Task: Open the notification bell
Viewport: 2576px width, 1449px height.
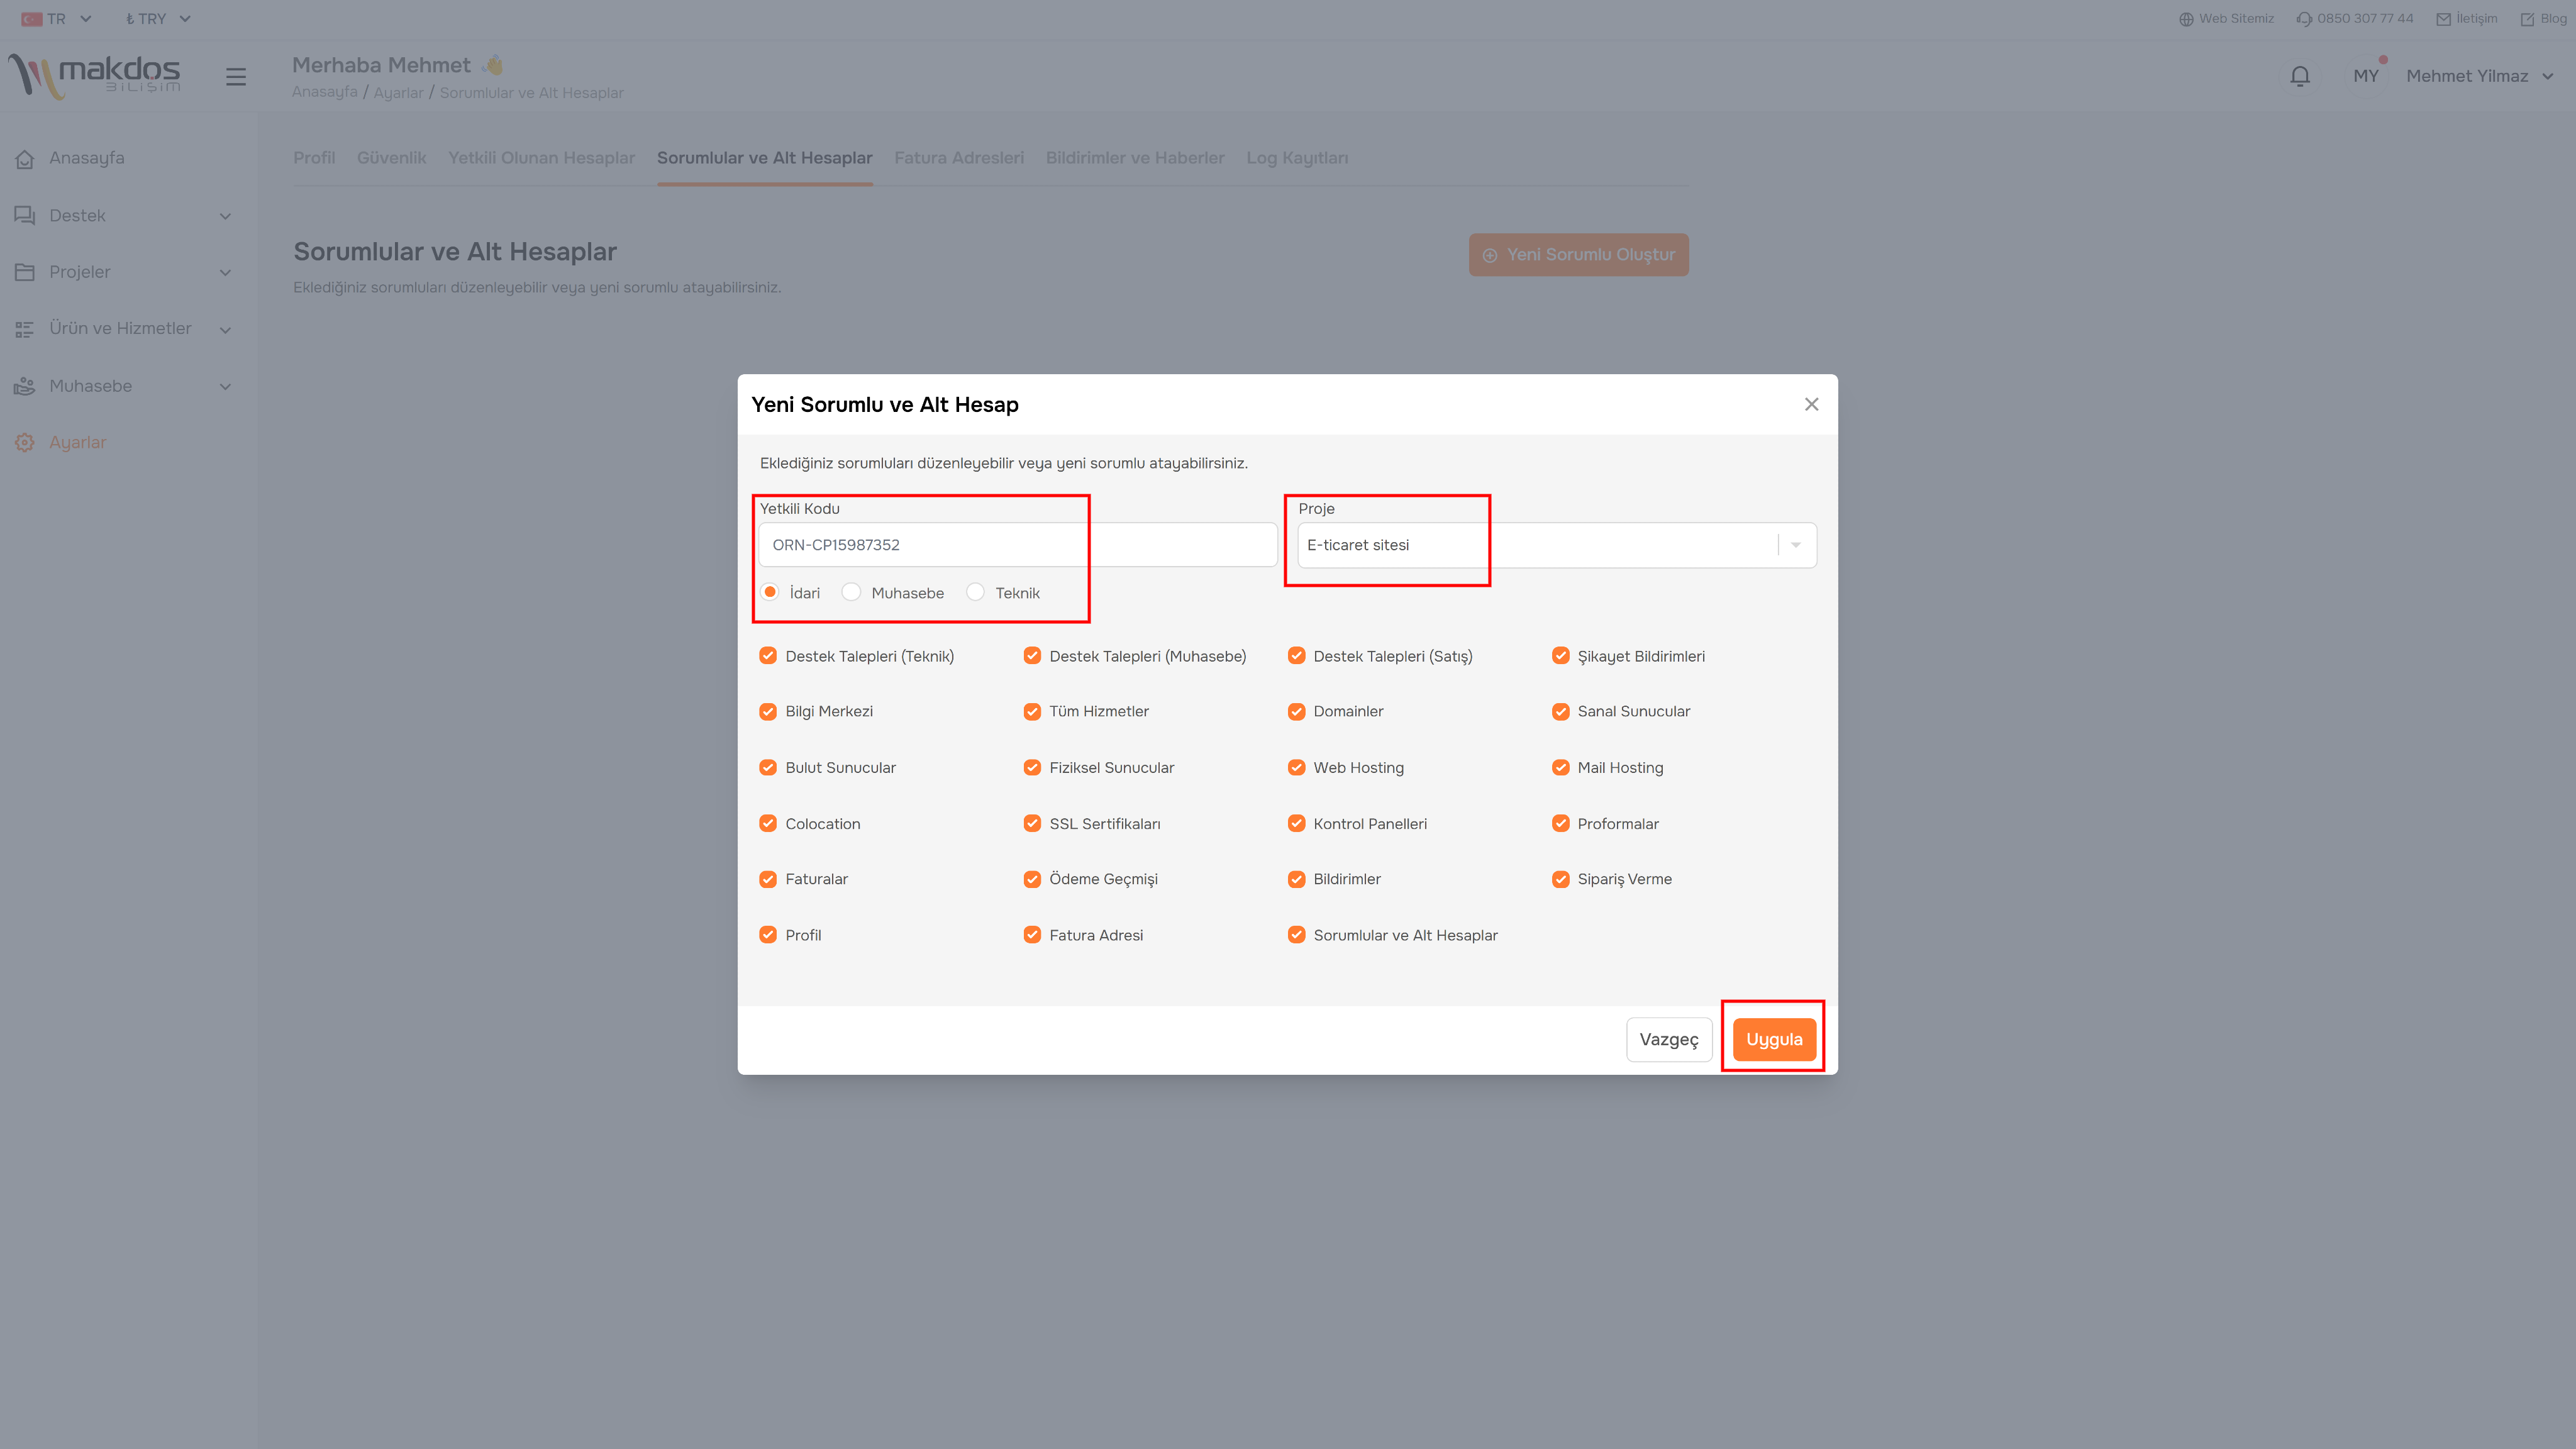Action: coord(2300,76)
